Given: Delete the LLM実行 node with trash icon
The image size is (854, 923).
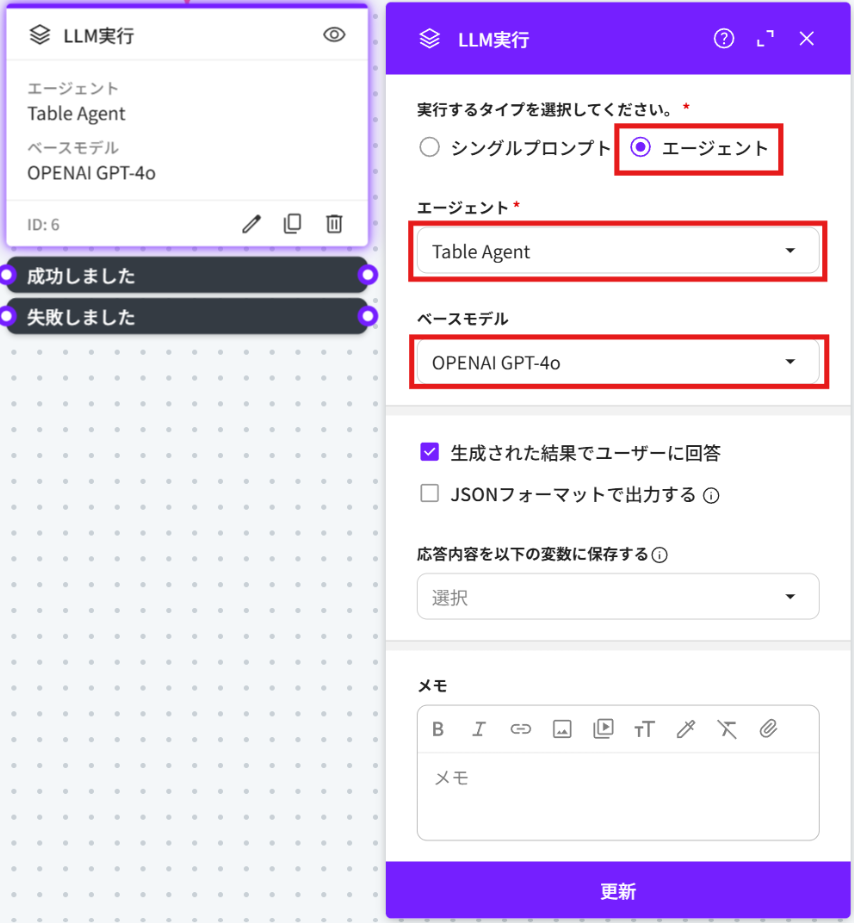Looking at the screenshot, I should [x=334, y=223].
